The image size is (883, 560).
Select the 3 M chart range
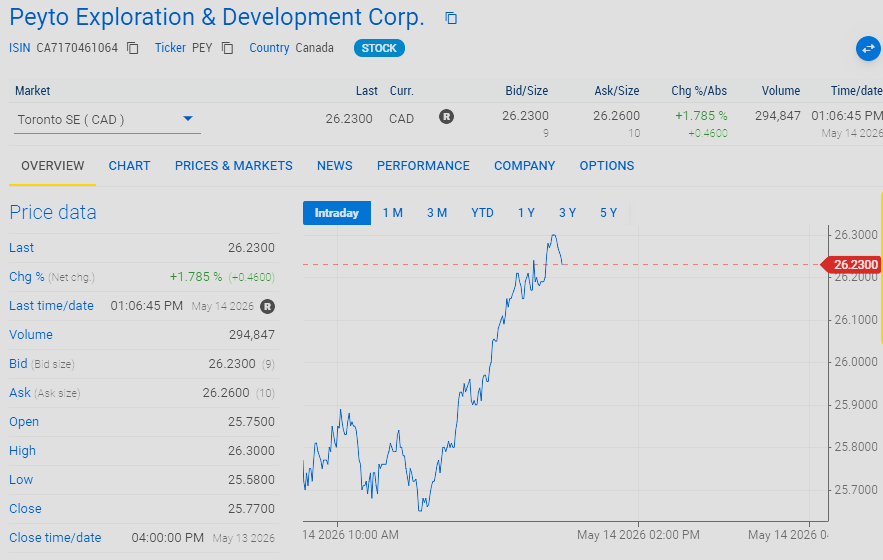(436, 213)
